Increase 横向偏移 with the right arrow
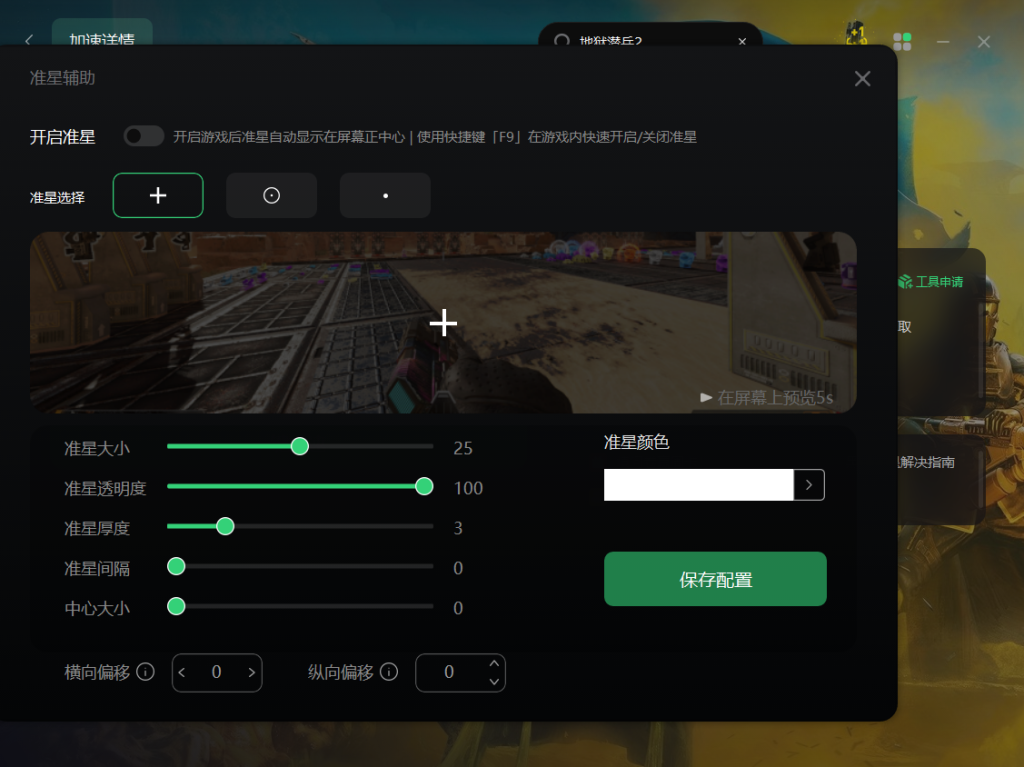Screen dimensions: 1024x767 coord(252,673)
